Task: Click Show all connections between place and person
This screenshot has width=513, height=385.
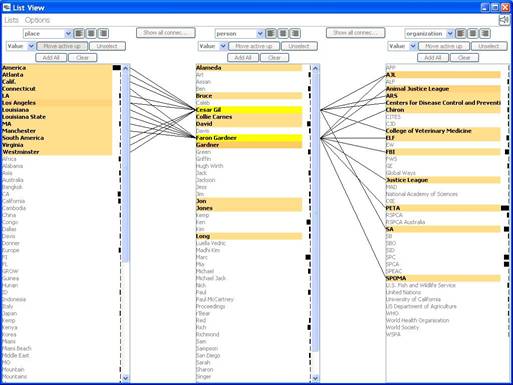Action: click(166, 33)
